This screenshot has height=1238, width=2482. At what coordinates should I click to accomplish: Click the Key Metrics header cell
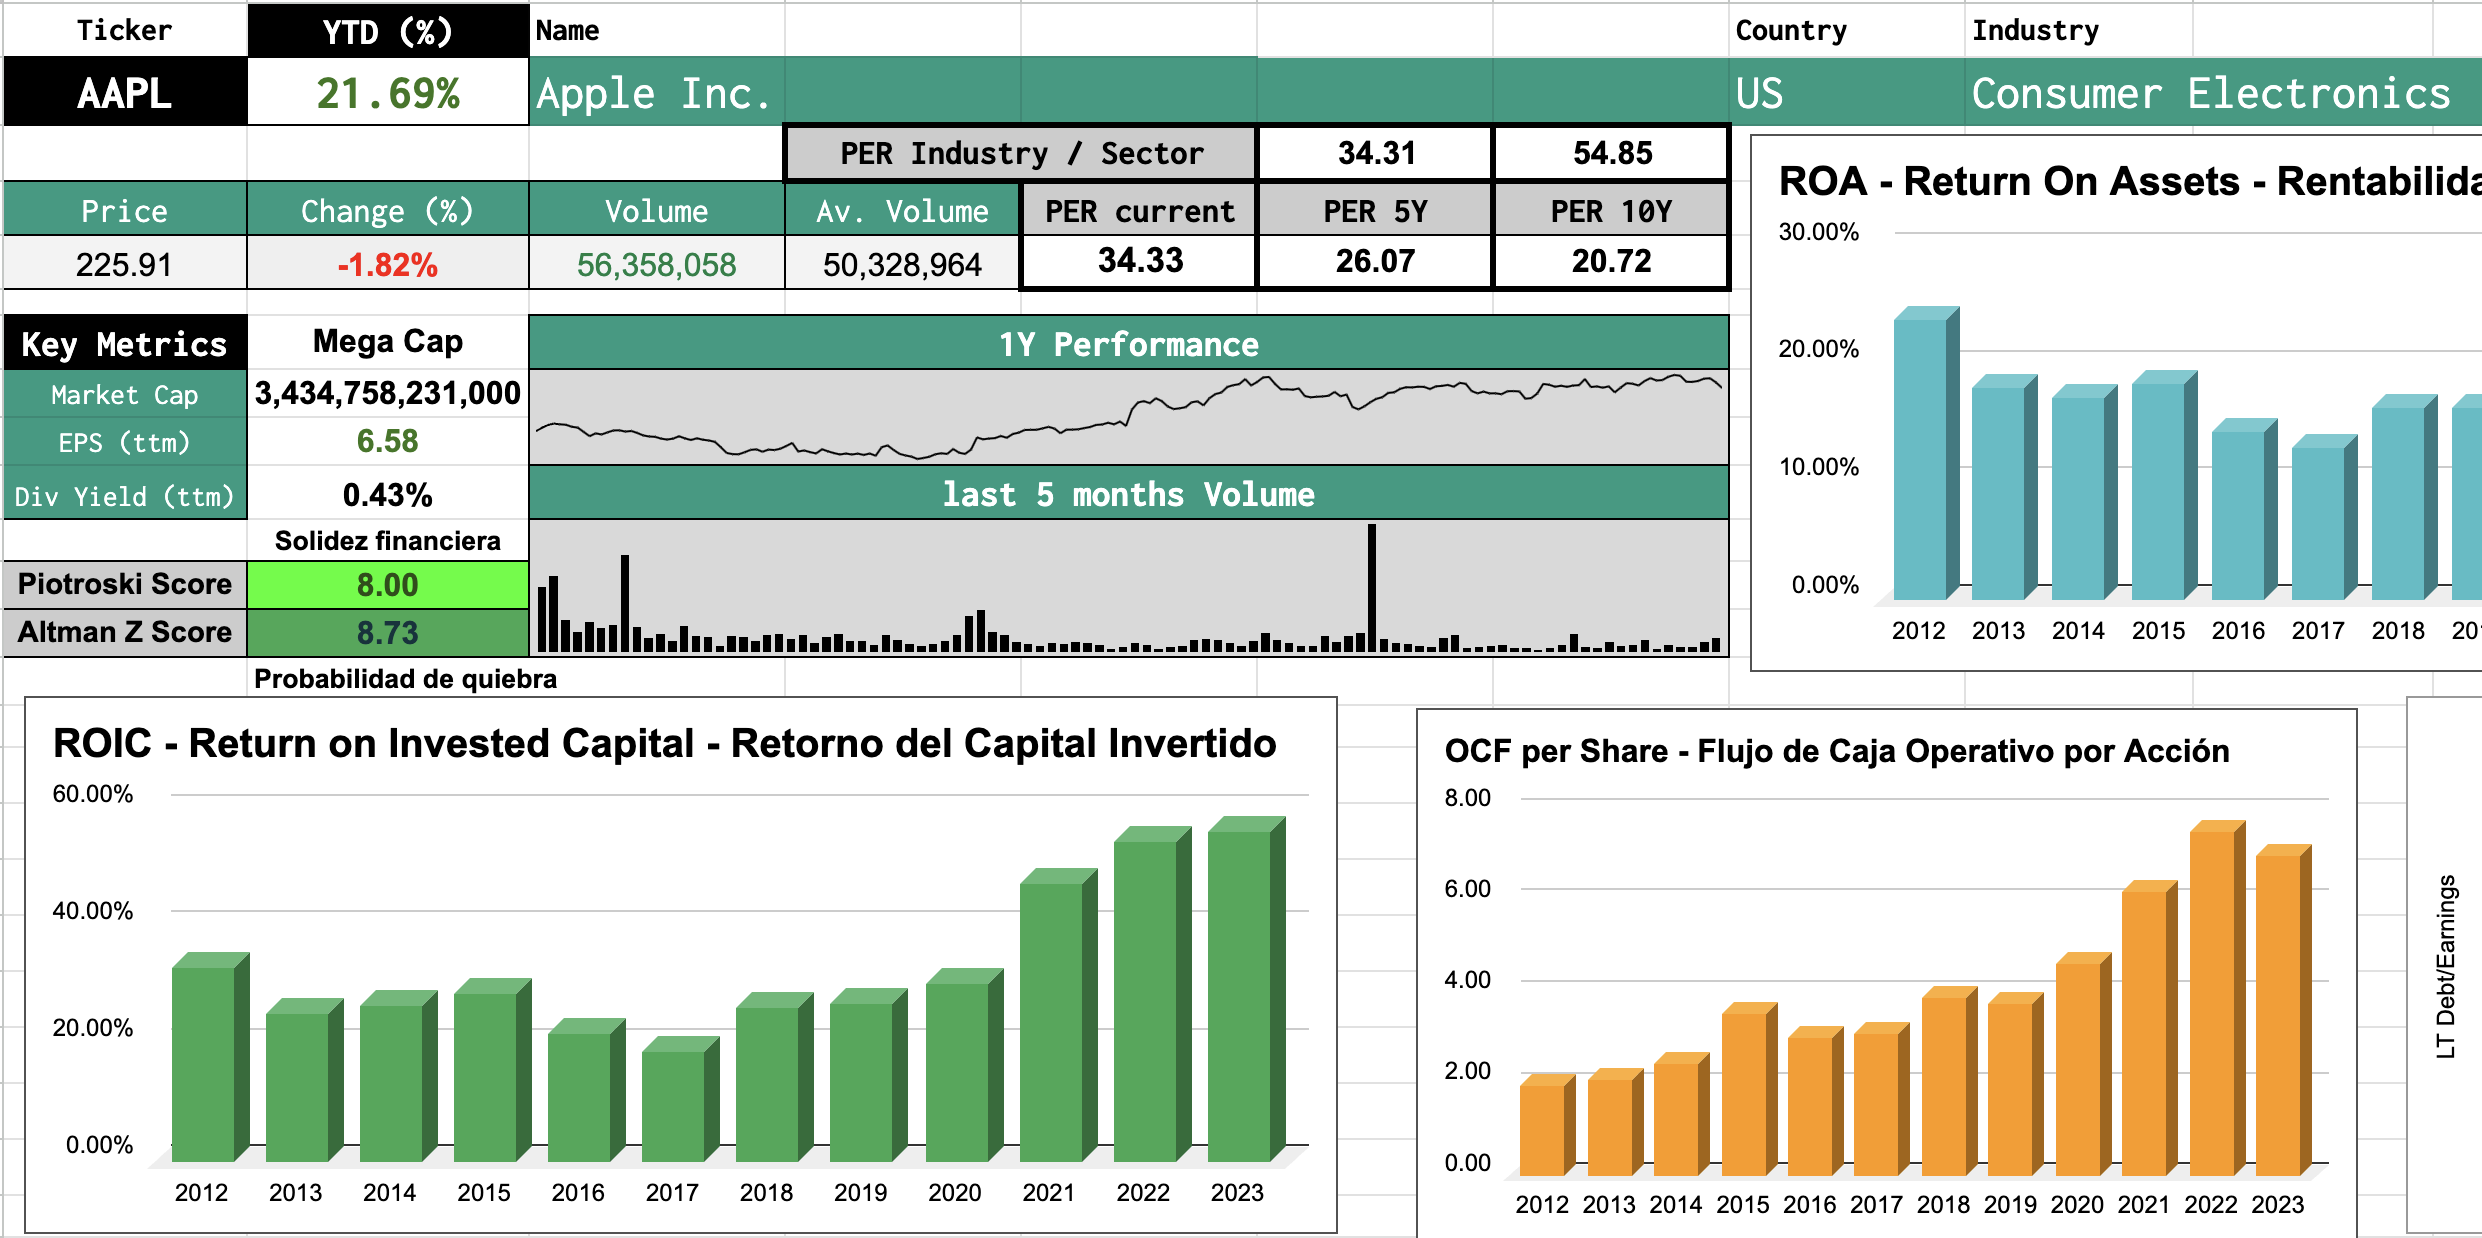[125, 343]
